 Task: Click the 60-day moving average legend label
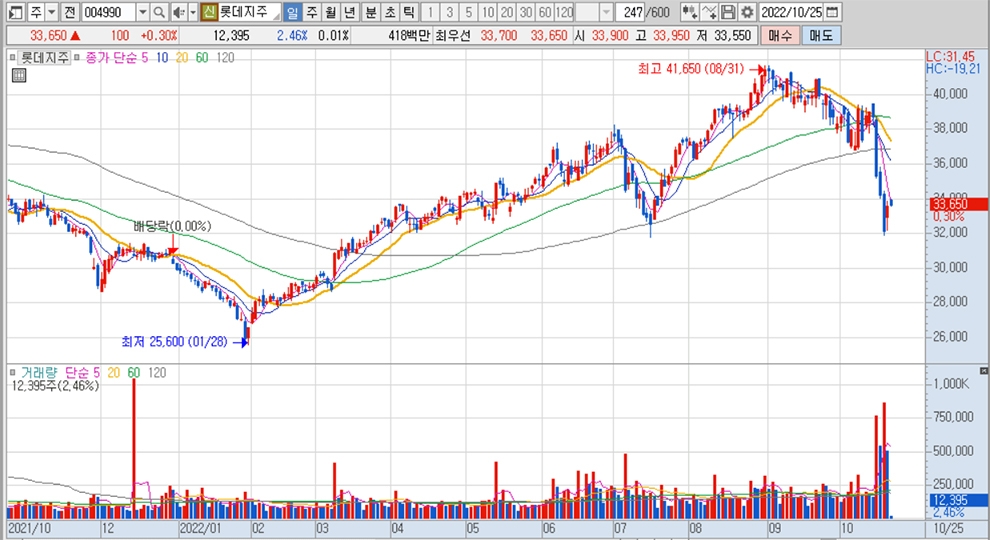[x=202, y=58]
